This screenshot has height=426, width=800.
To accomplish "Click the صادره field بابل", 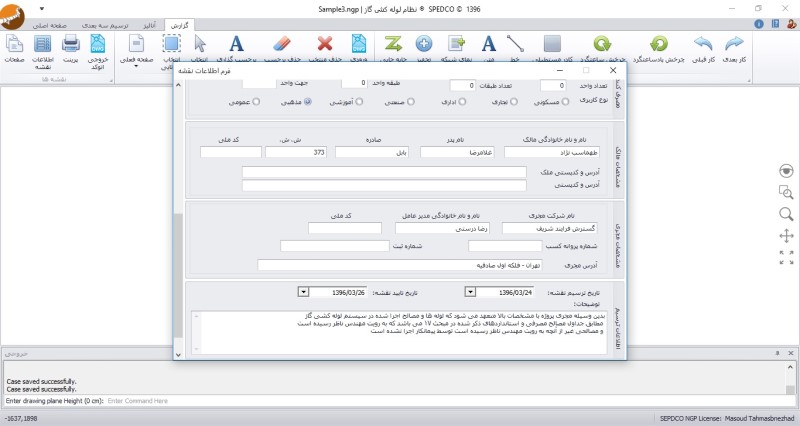I will 372,152.
